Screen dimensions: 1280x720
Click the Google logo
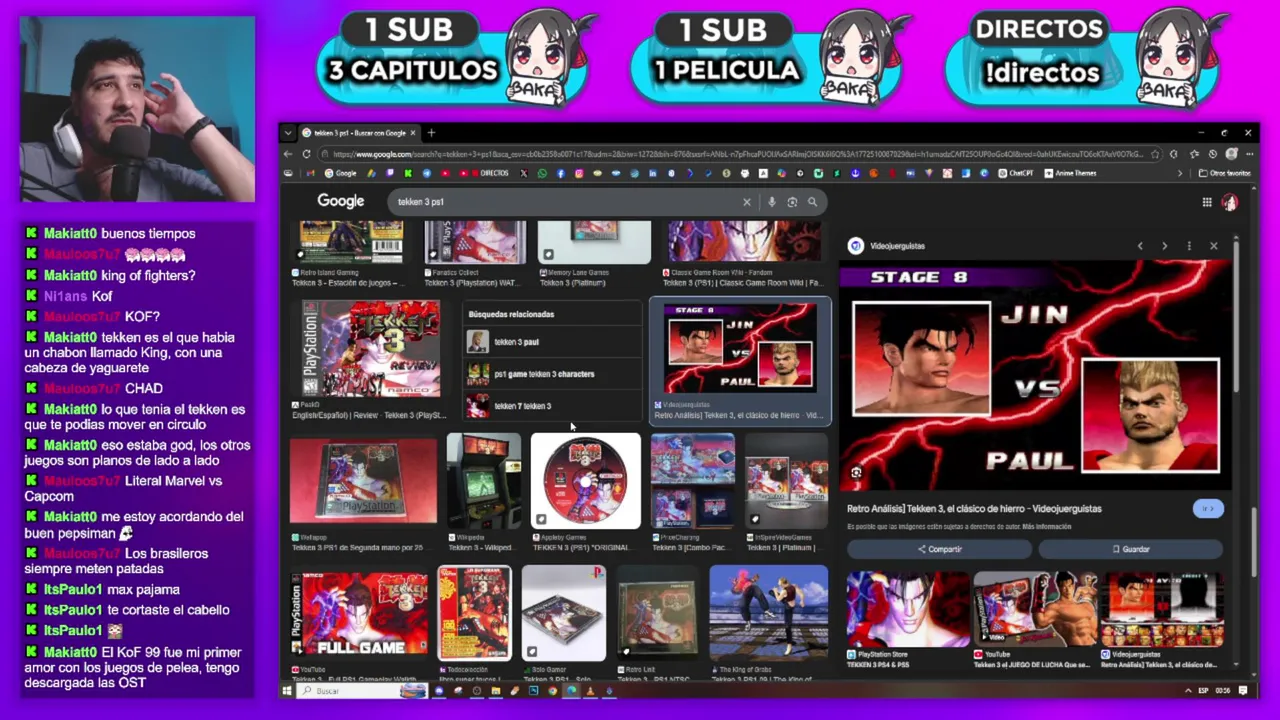click(341, 201)
